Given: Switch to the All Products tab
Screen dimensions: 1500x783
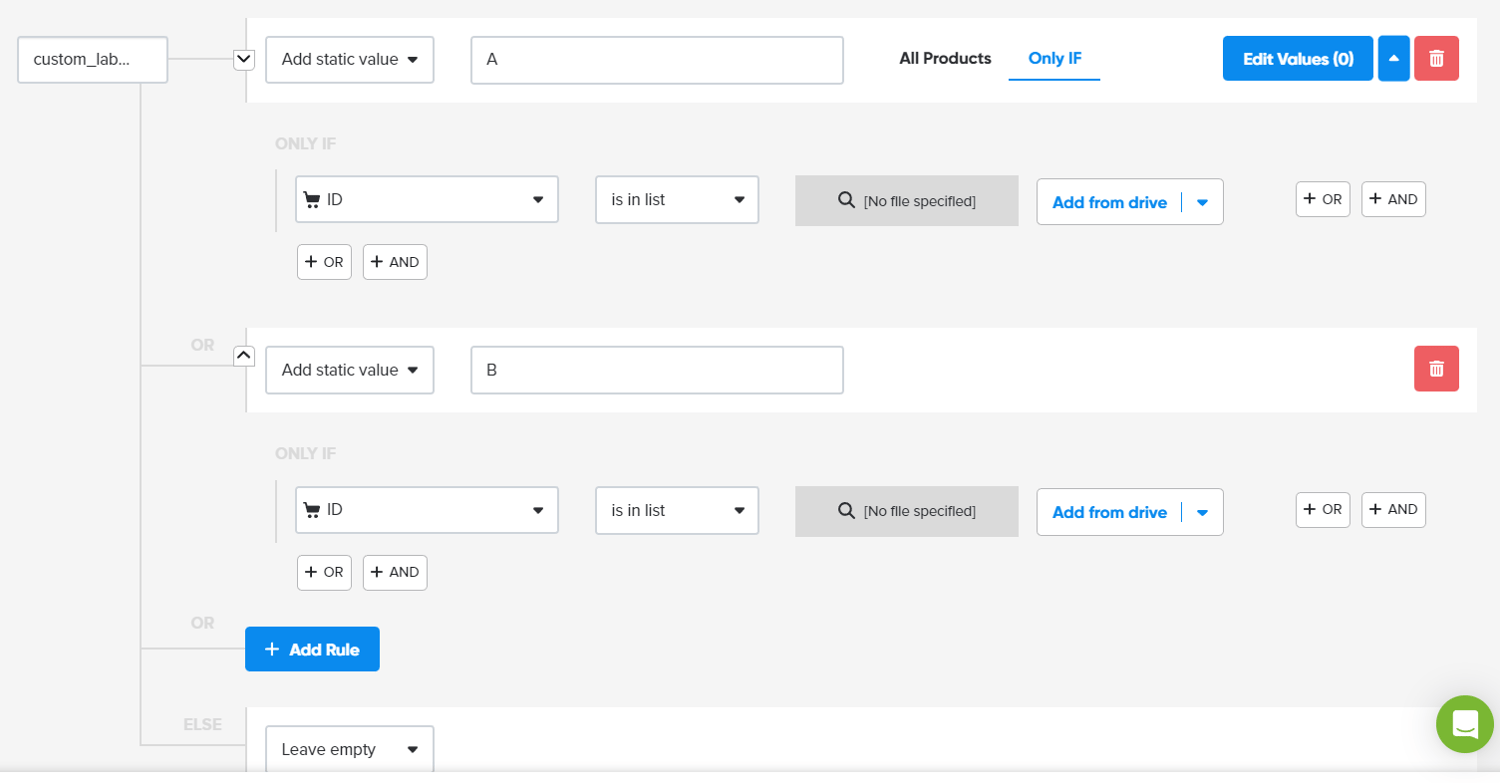Looking at the screenshot, I should (x=944, y=58).
